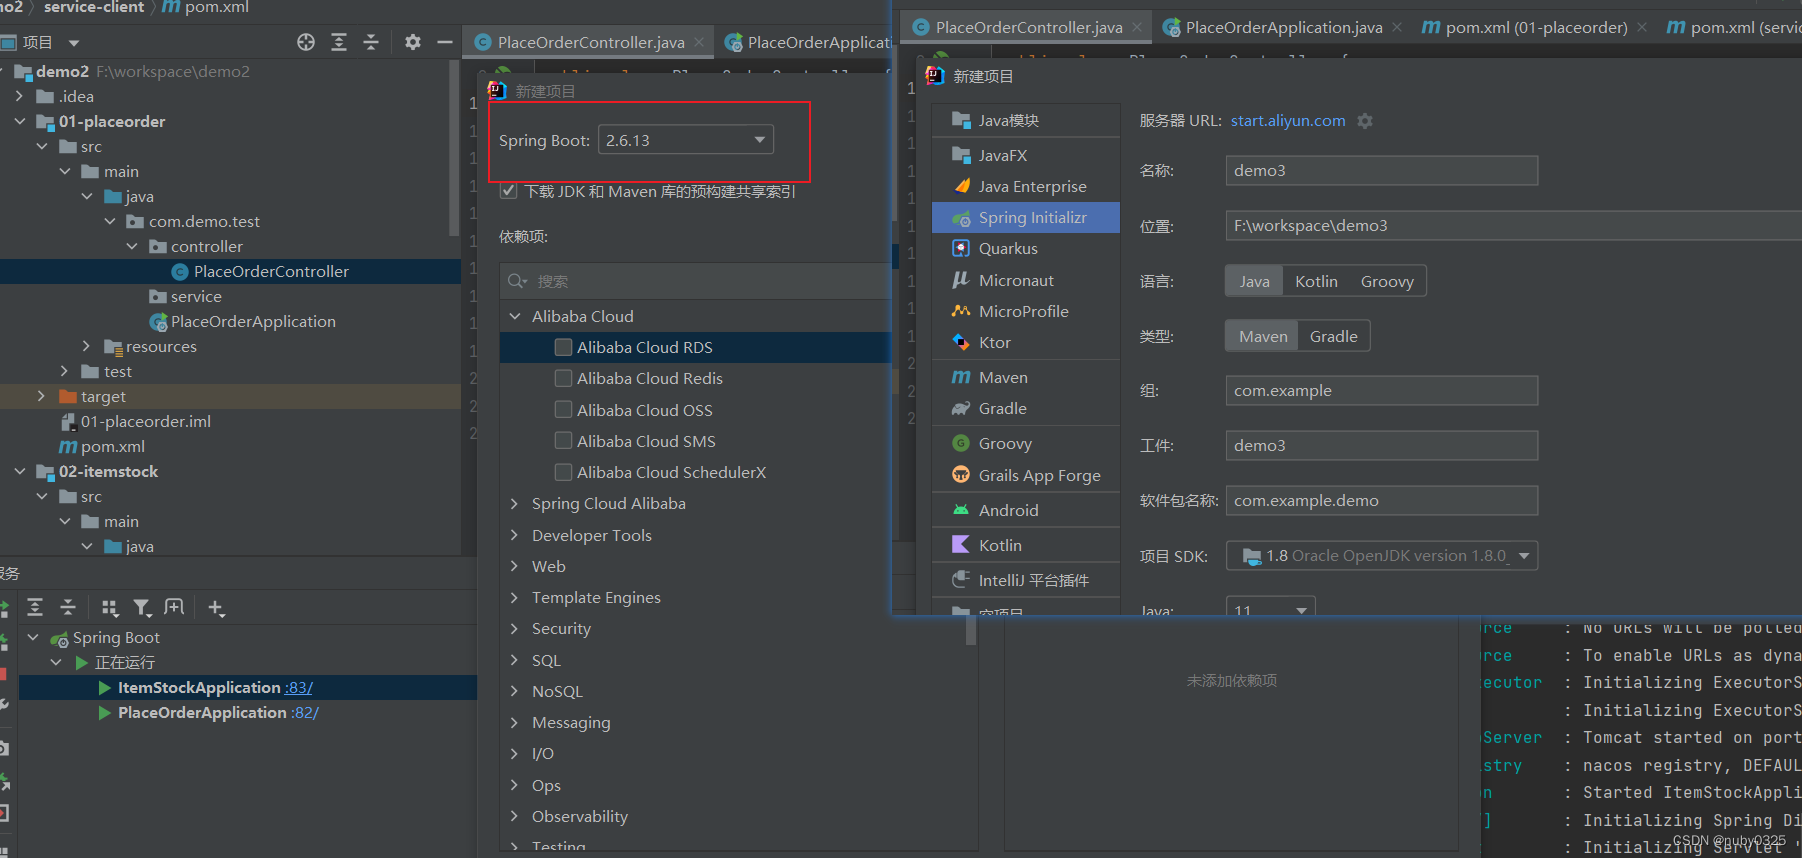Click the group field com.example
This screenshot has width=1802, height=858.
point(1381,390)
